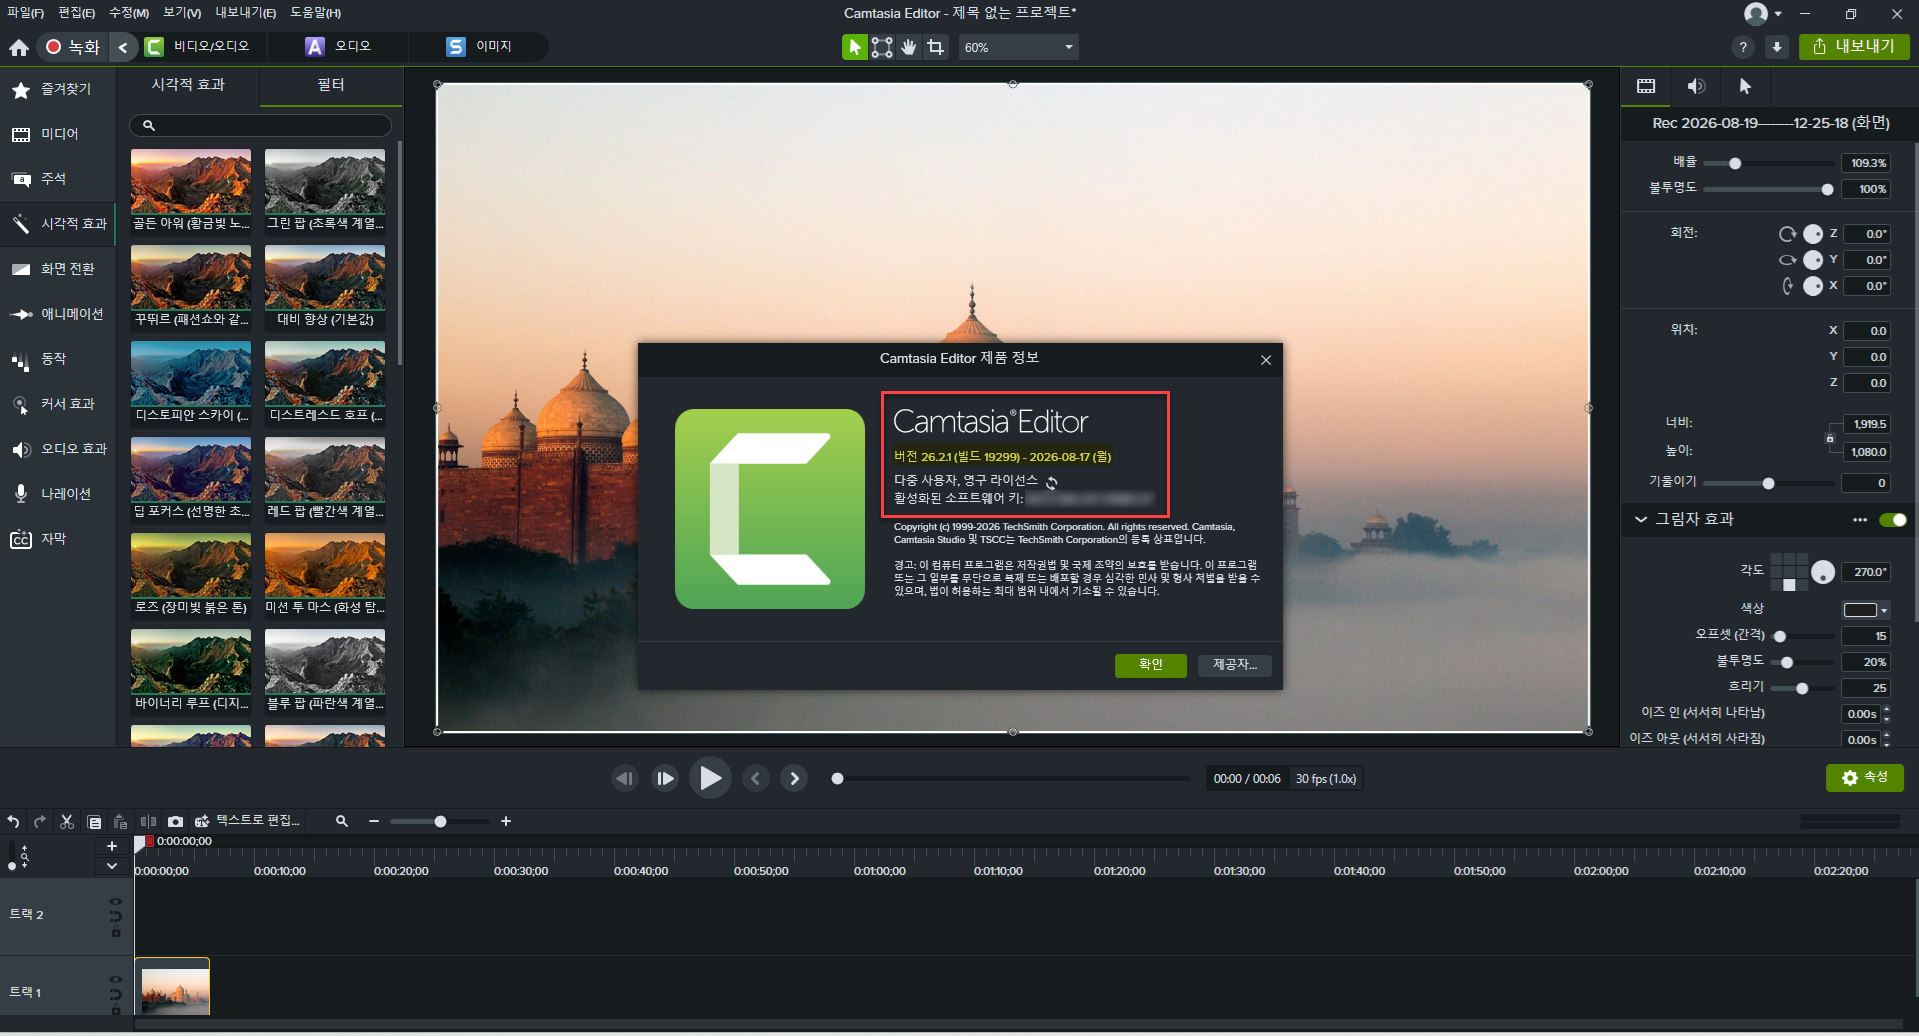Redo the last action in timeline toolbar
This screenshot has height=1036, width=1919.
click(x=40, y=821)
